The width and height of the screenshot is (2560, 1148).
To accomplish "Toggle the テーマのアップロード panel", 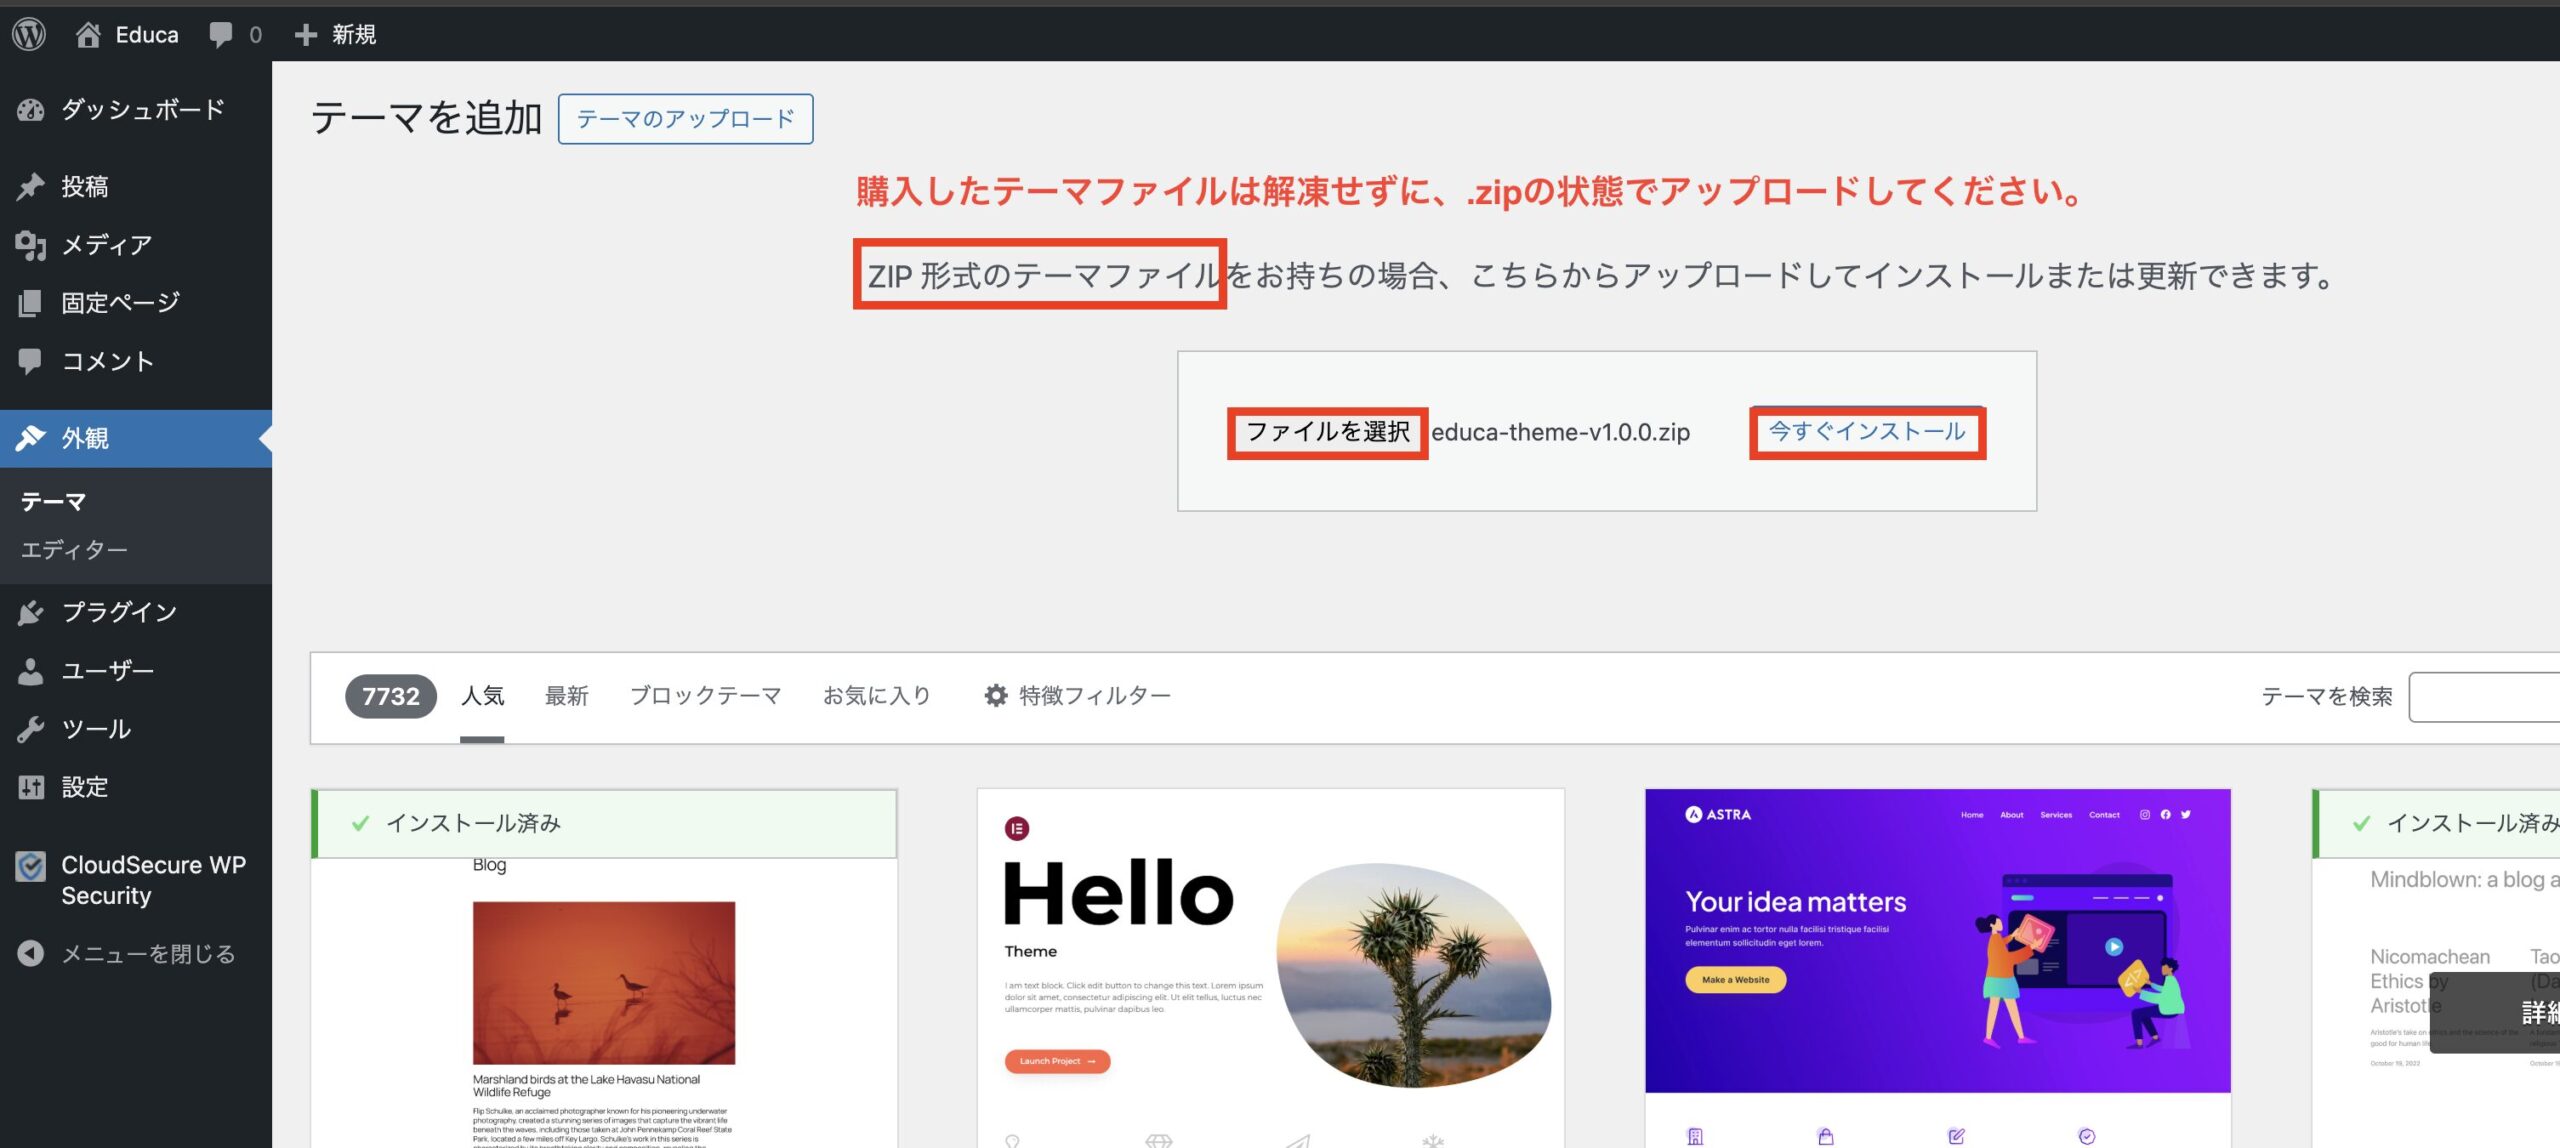I will (685, 119).
